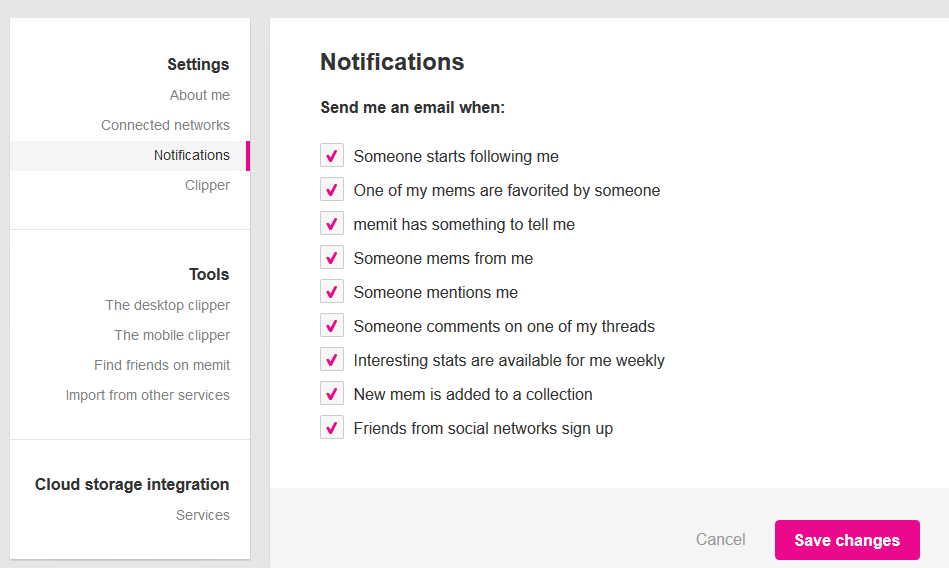Disable weekly interesting stats email checkbox

pyautogui.click(x=332, y=359)
